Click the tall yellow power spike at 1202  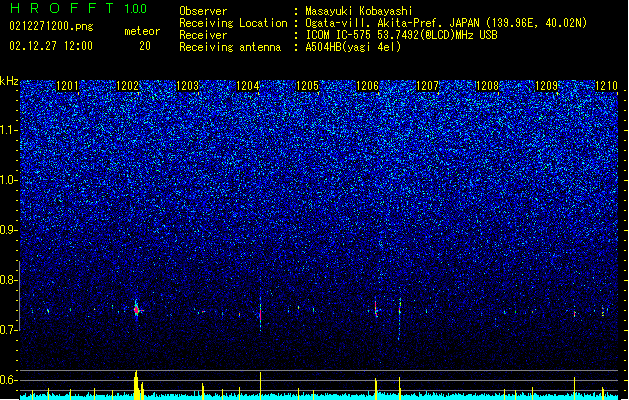pyautogui.click(x=137, y=384)
